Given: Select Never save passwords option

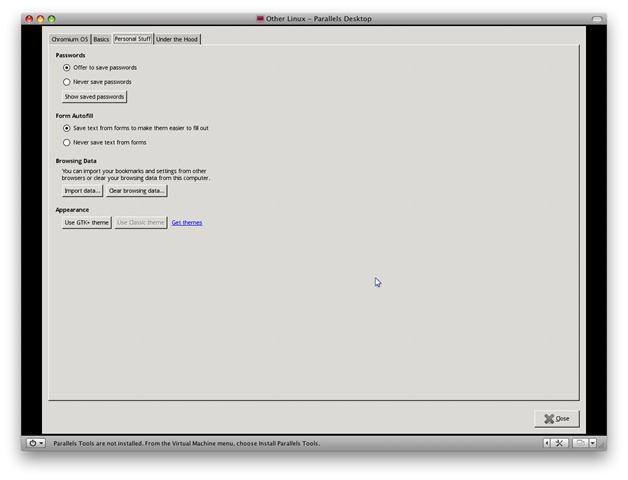Looking at the screenshot, I should [67, 82].
